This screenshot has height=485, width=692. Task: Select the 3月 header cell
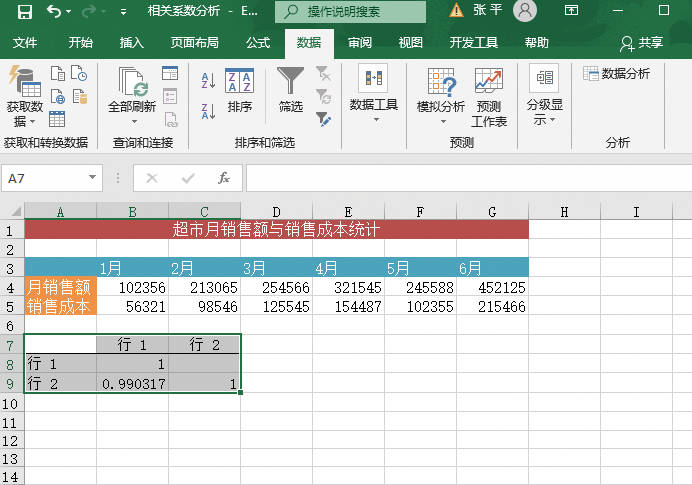pos(276,268)
